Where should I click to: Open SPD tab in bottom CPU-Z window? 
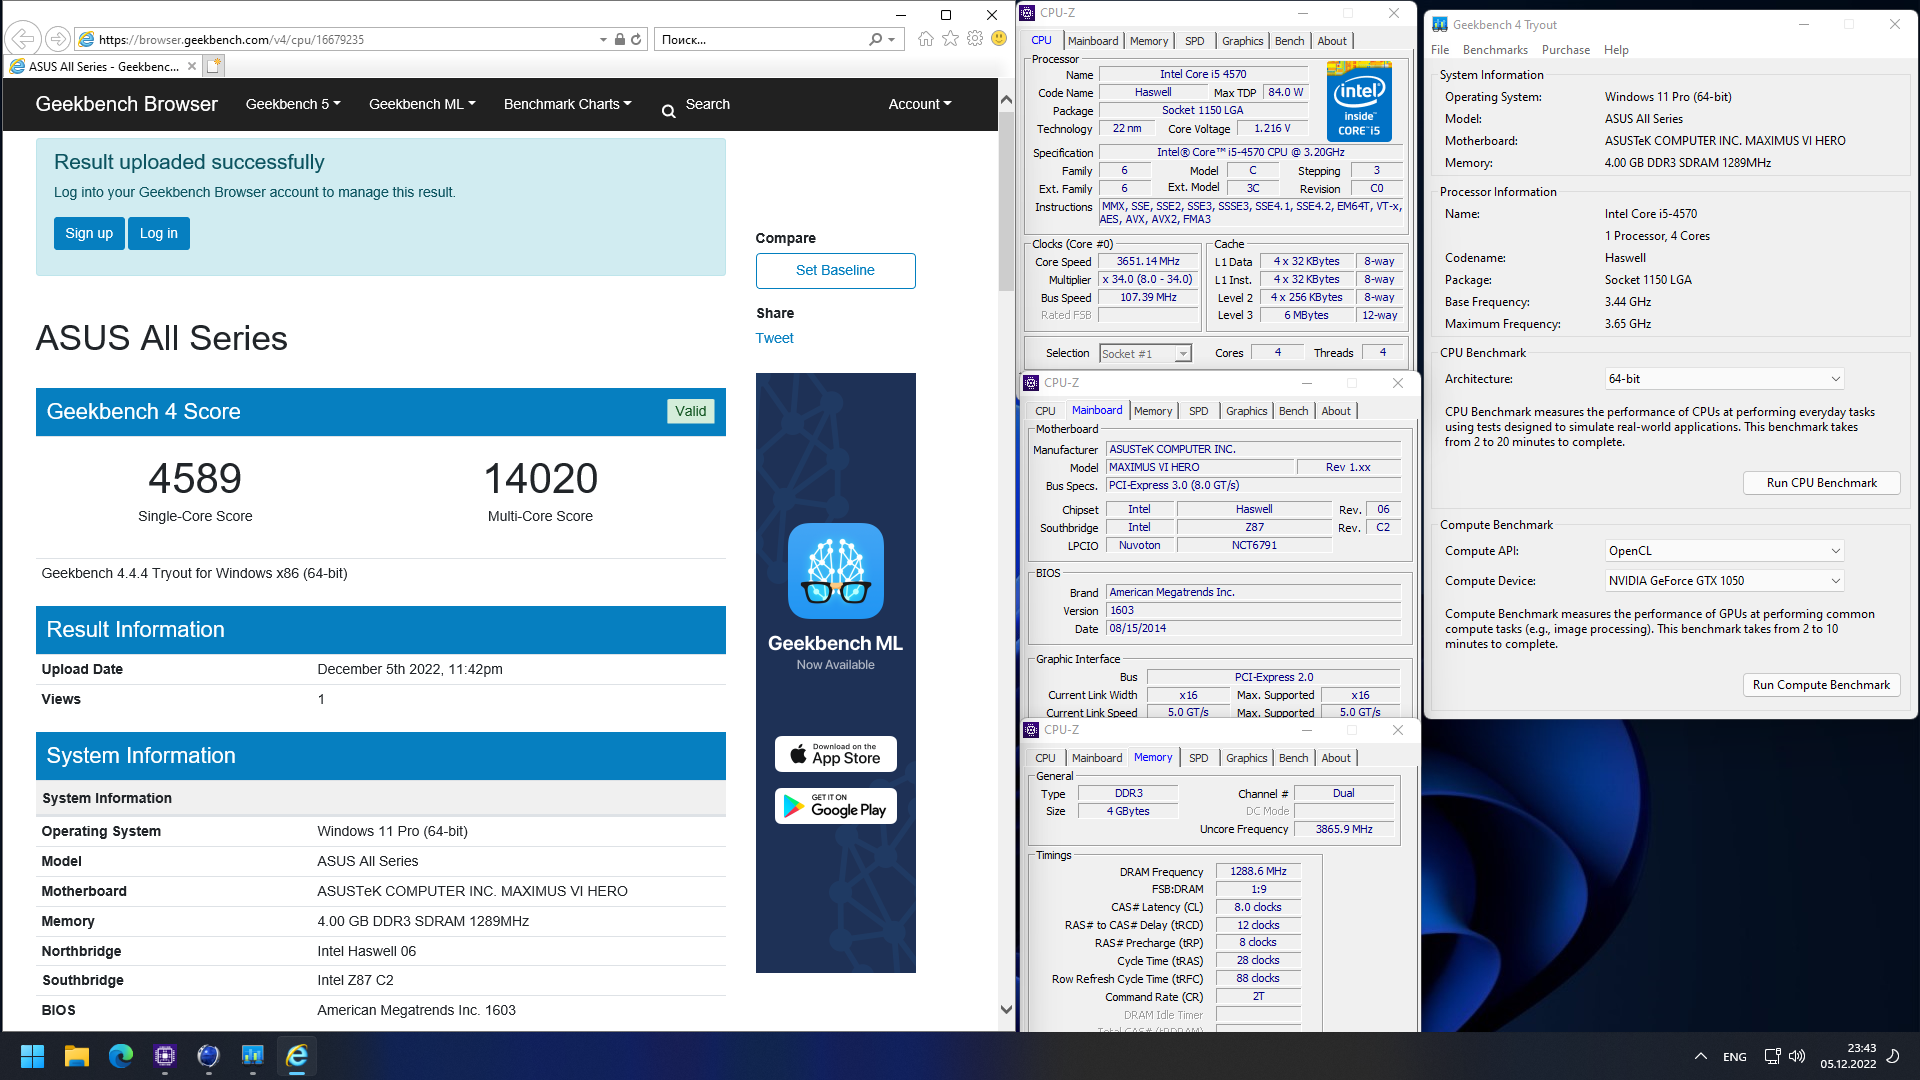[x=1198, y=758]
